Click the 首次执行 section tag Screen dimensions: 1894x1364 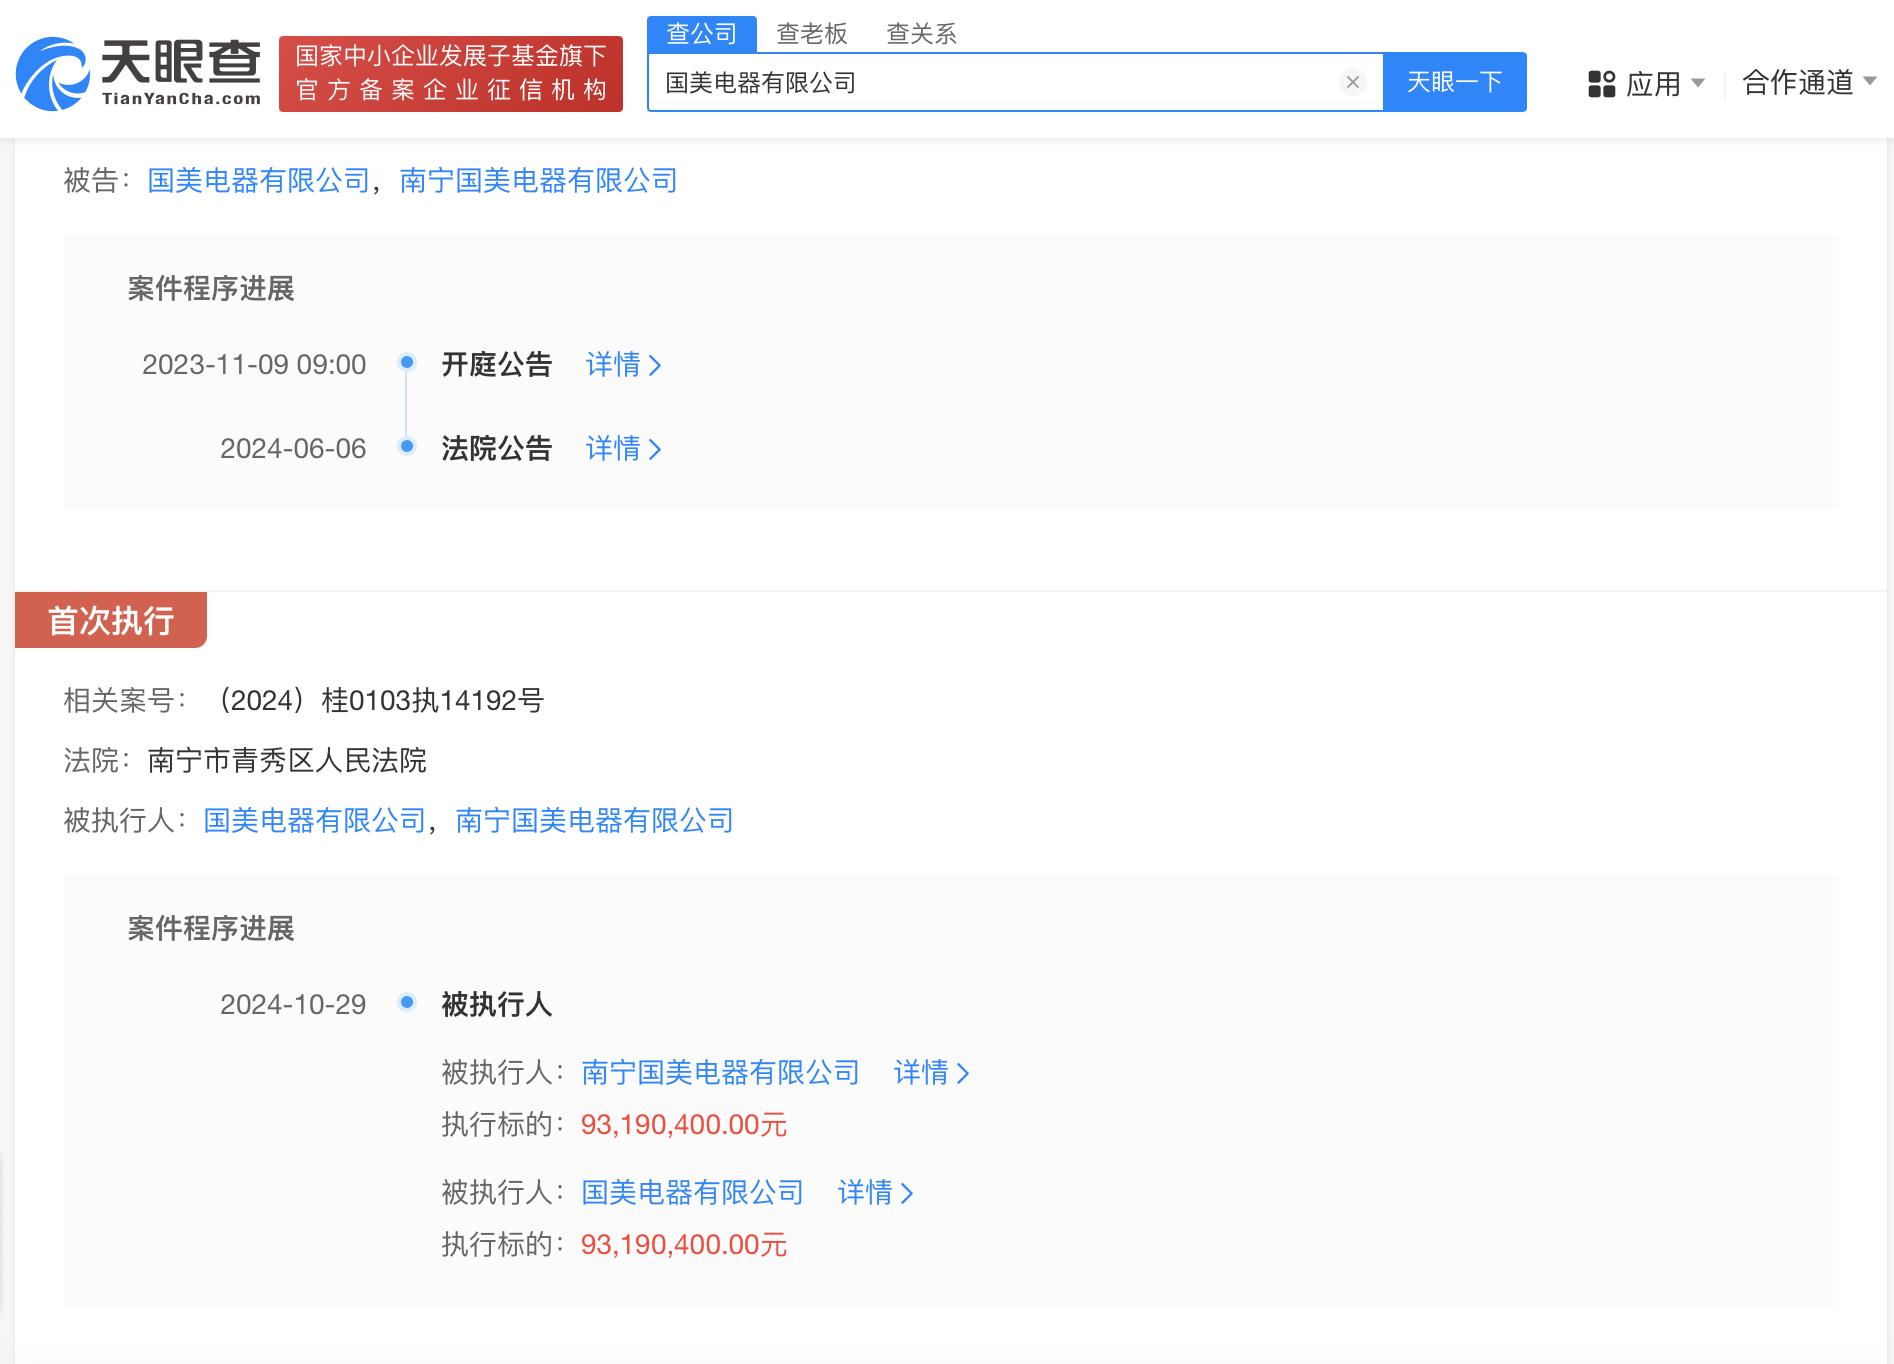click(x=111, y=620)
